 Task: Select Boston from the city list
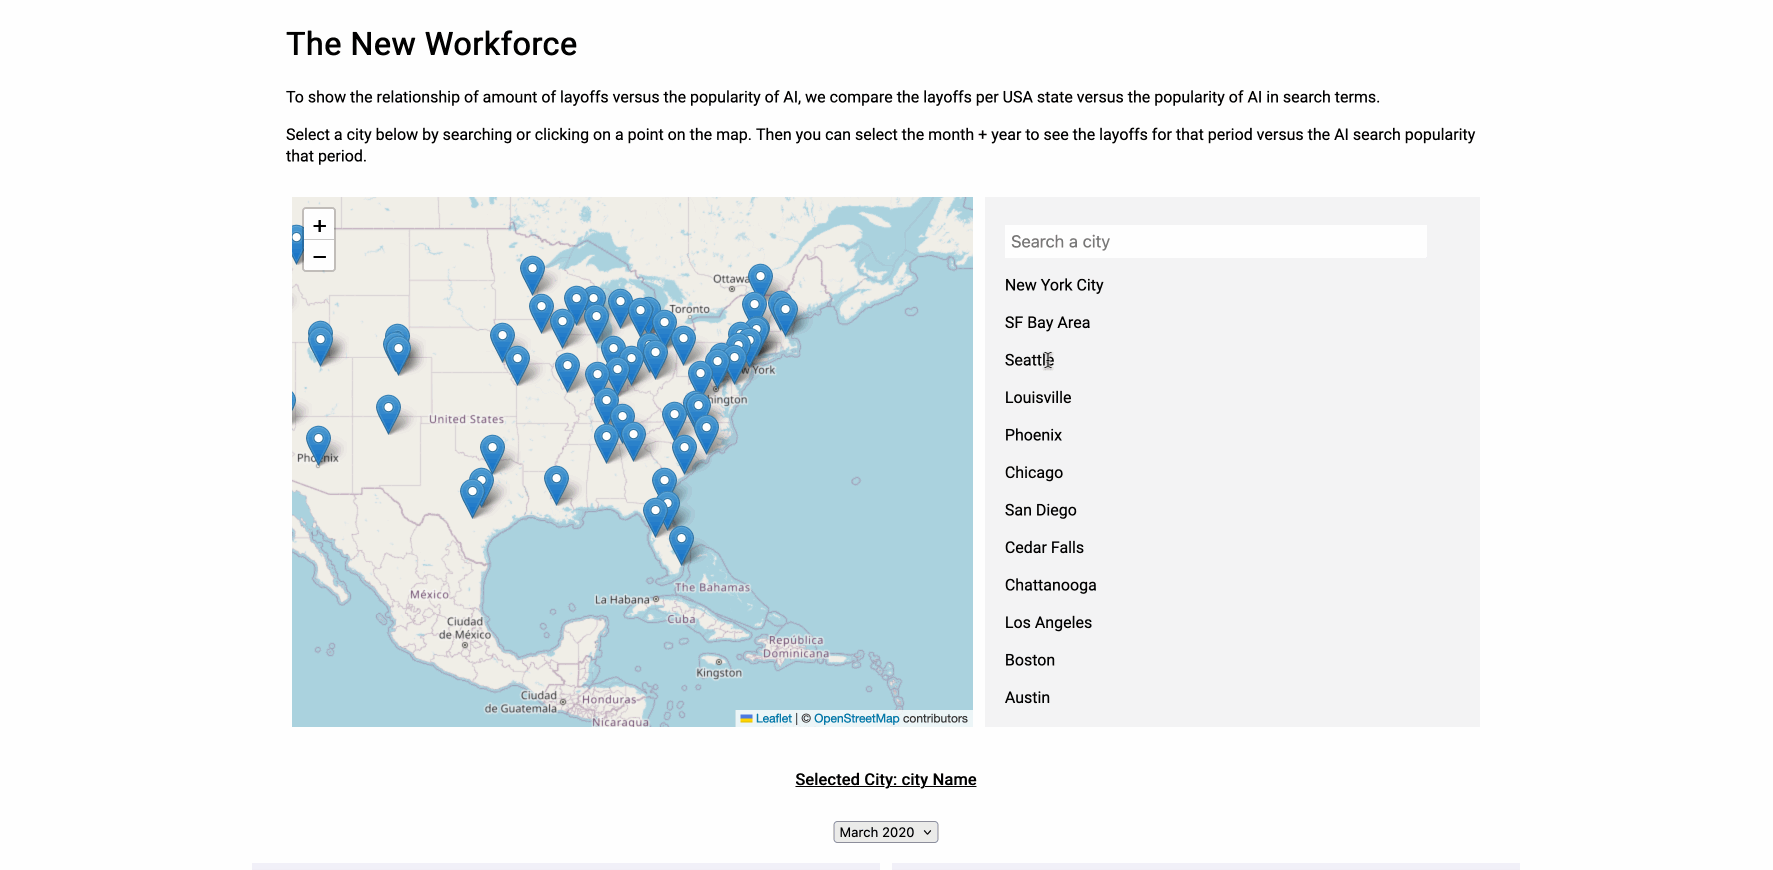coord(1029,660)
